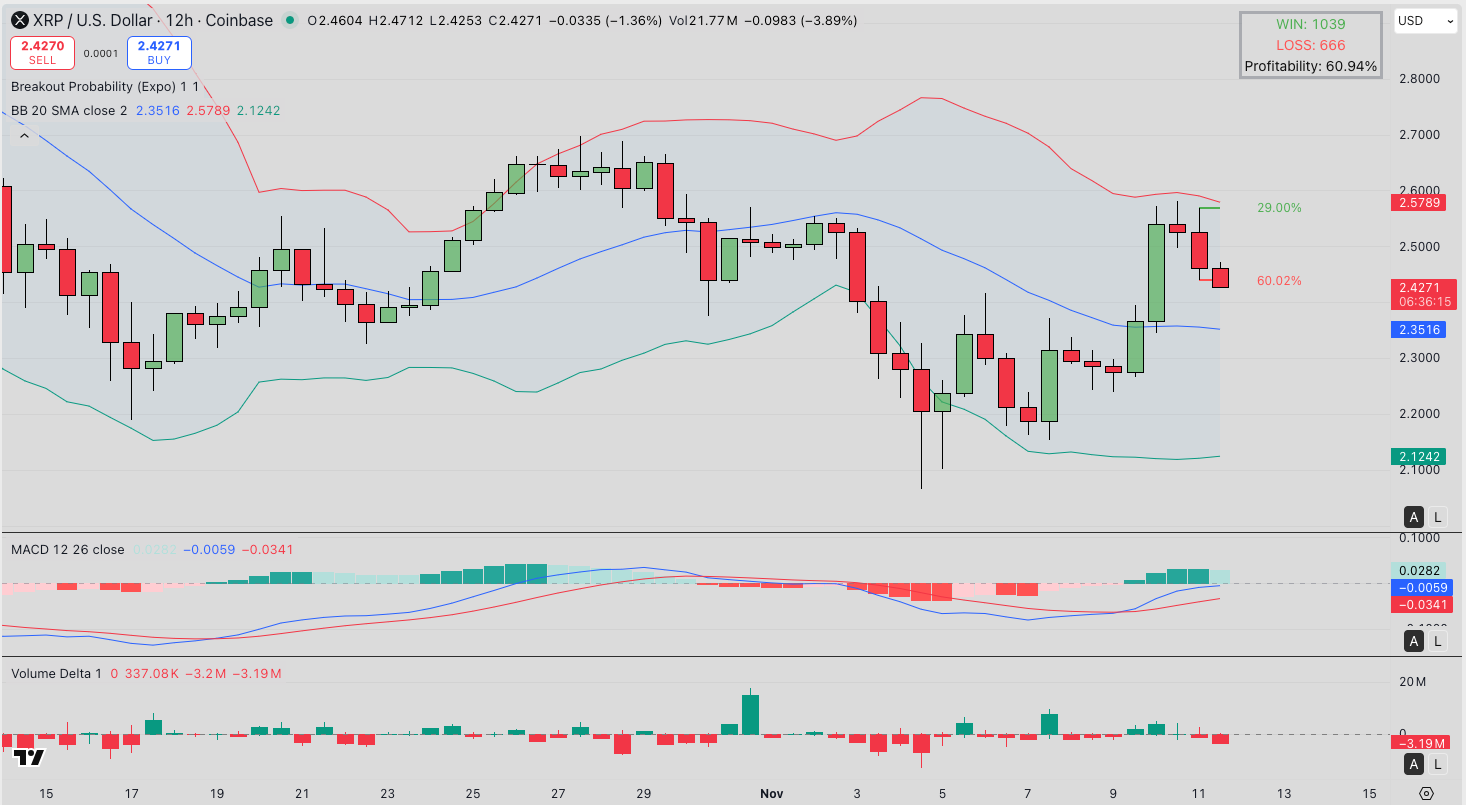
Task: Collapse the indicator legend with chevron
Action: coord(25,136)
